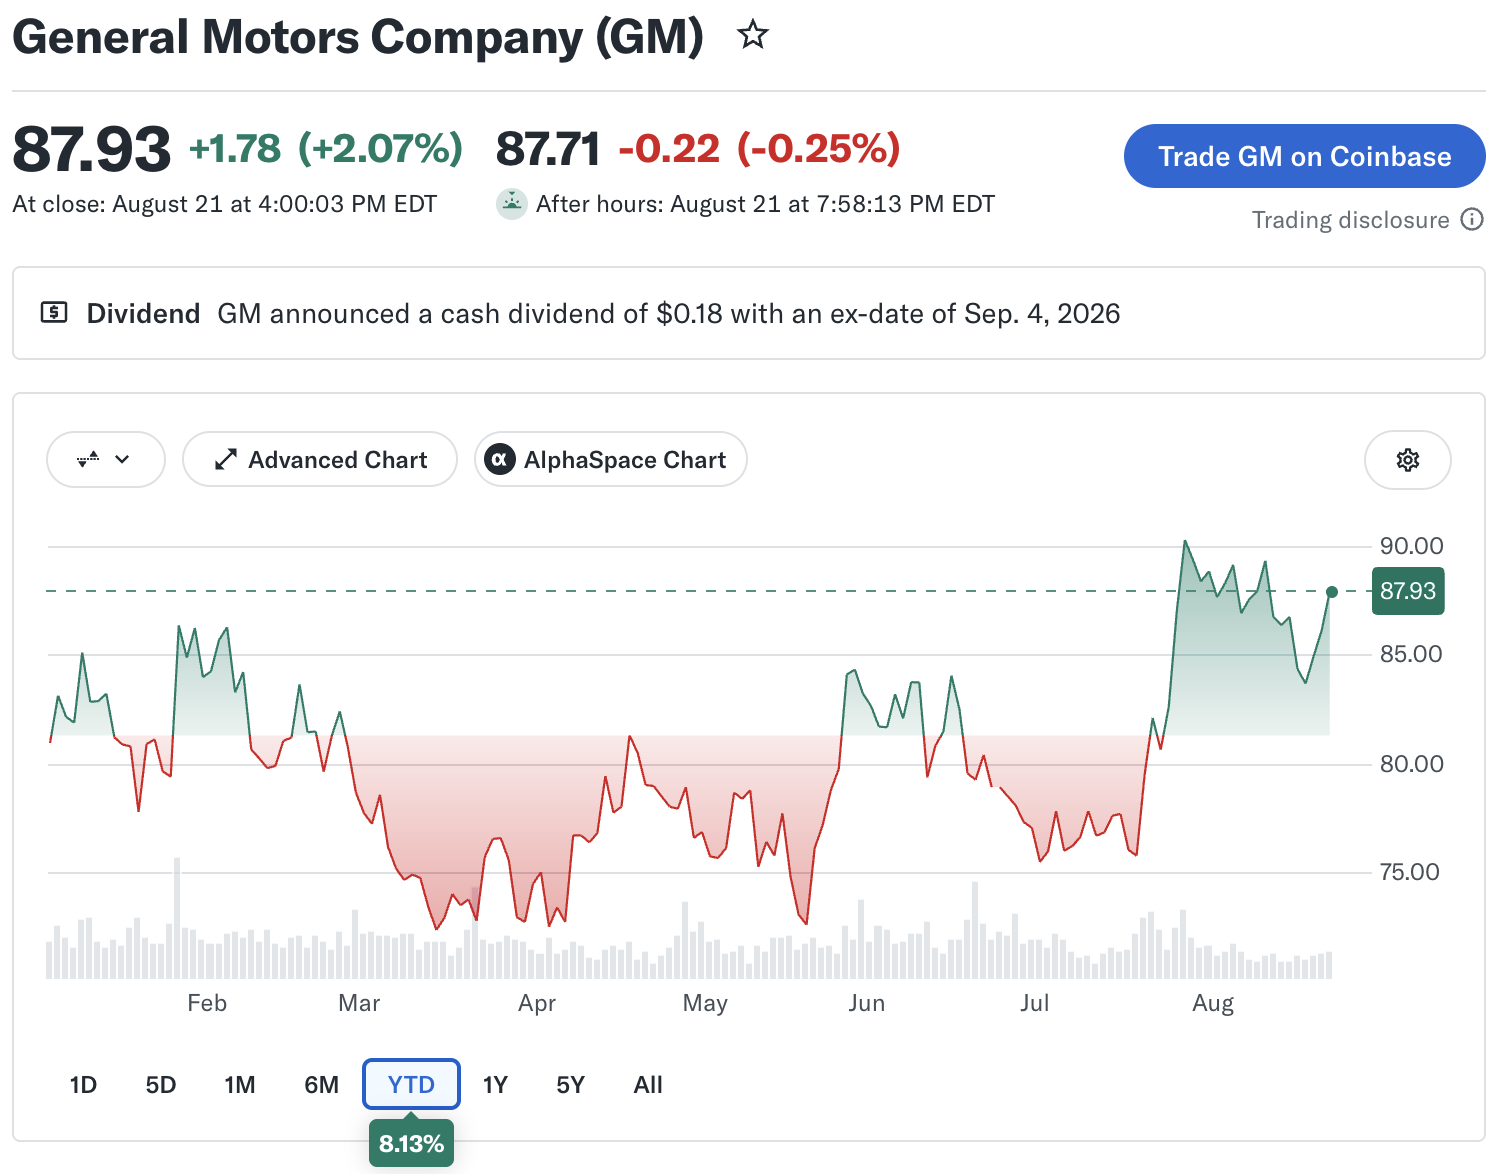Click the Mar x-axis label

359,1003
